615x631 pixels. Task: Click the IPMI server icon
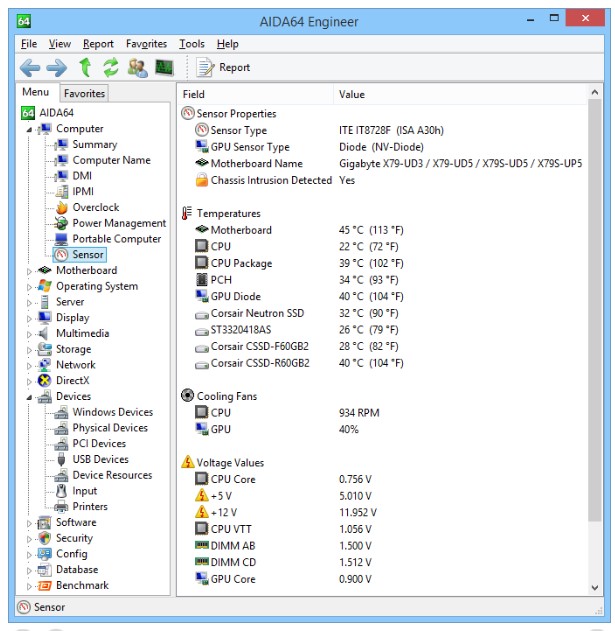click(x=62, y=192)
